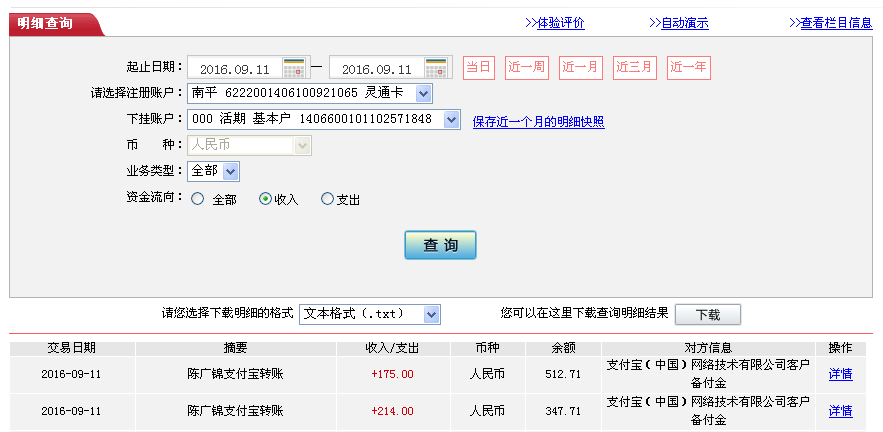Click 保存近一个月的明细快照 link

[538, 122]
